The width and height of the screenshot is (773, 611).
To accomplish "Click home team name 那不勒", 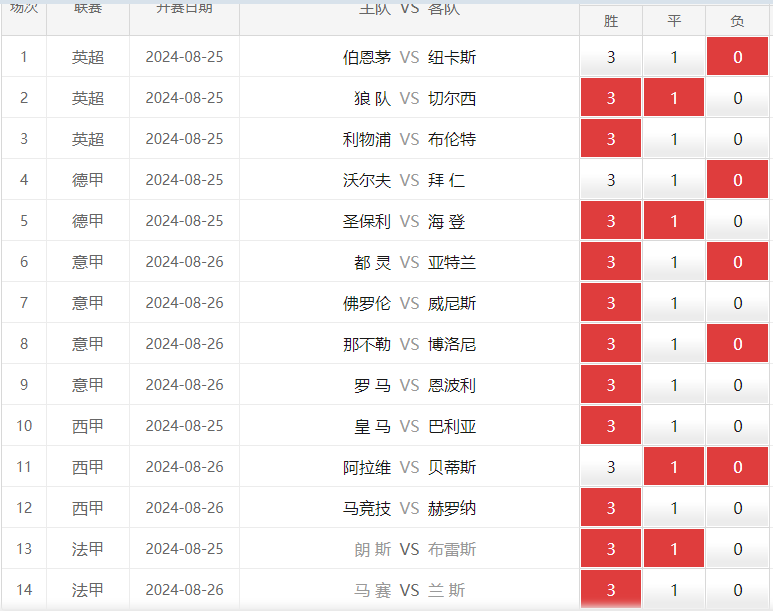I will click(367, 344).
